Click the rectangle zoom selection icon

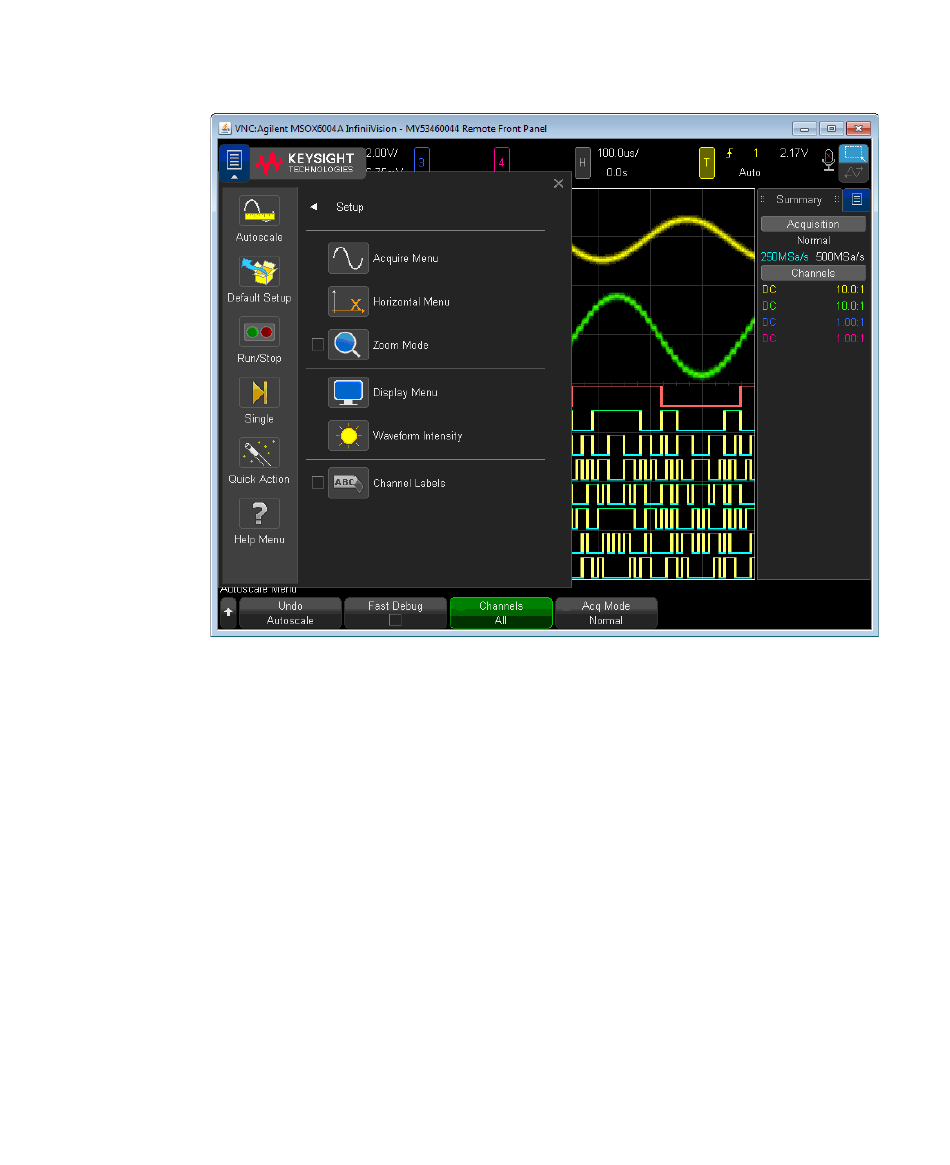point(853,154)
